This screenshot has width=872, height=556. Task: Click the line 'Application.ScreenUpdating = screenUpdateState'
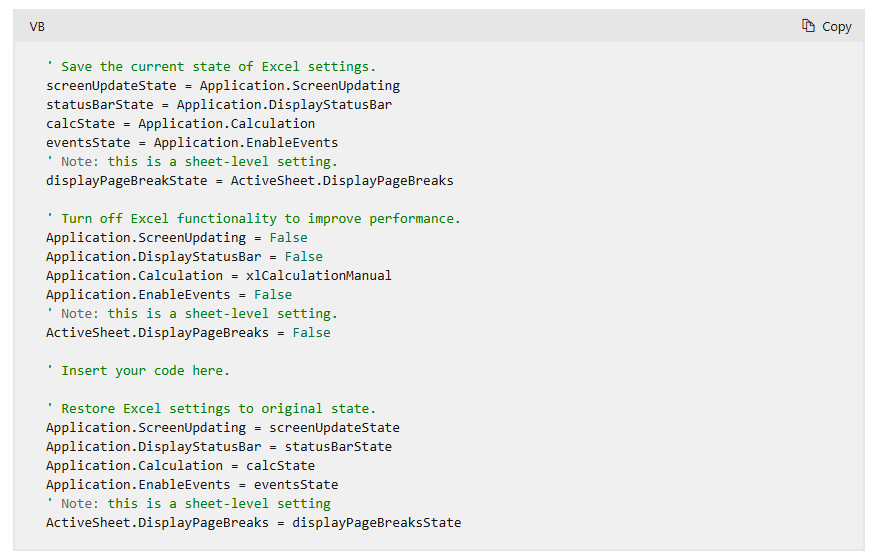(222, 428)
